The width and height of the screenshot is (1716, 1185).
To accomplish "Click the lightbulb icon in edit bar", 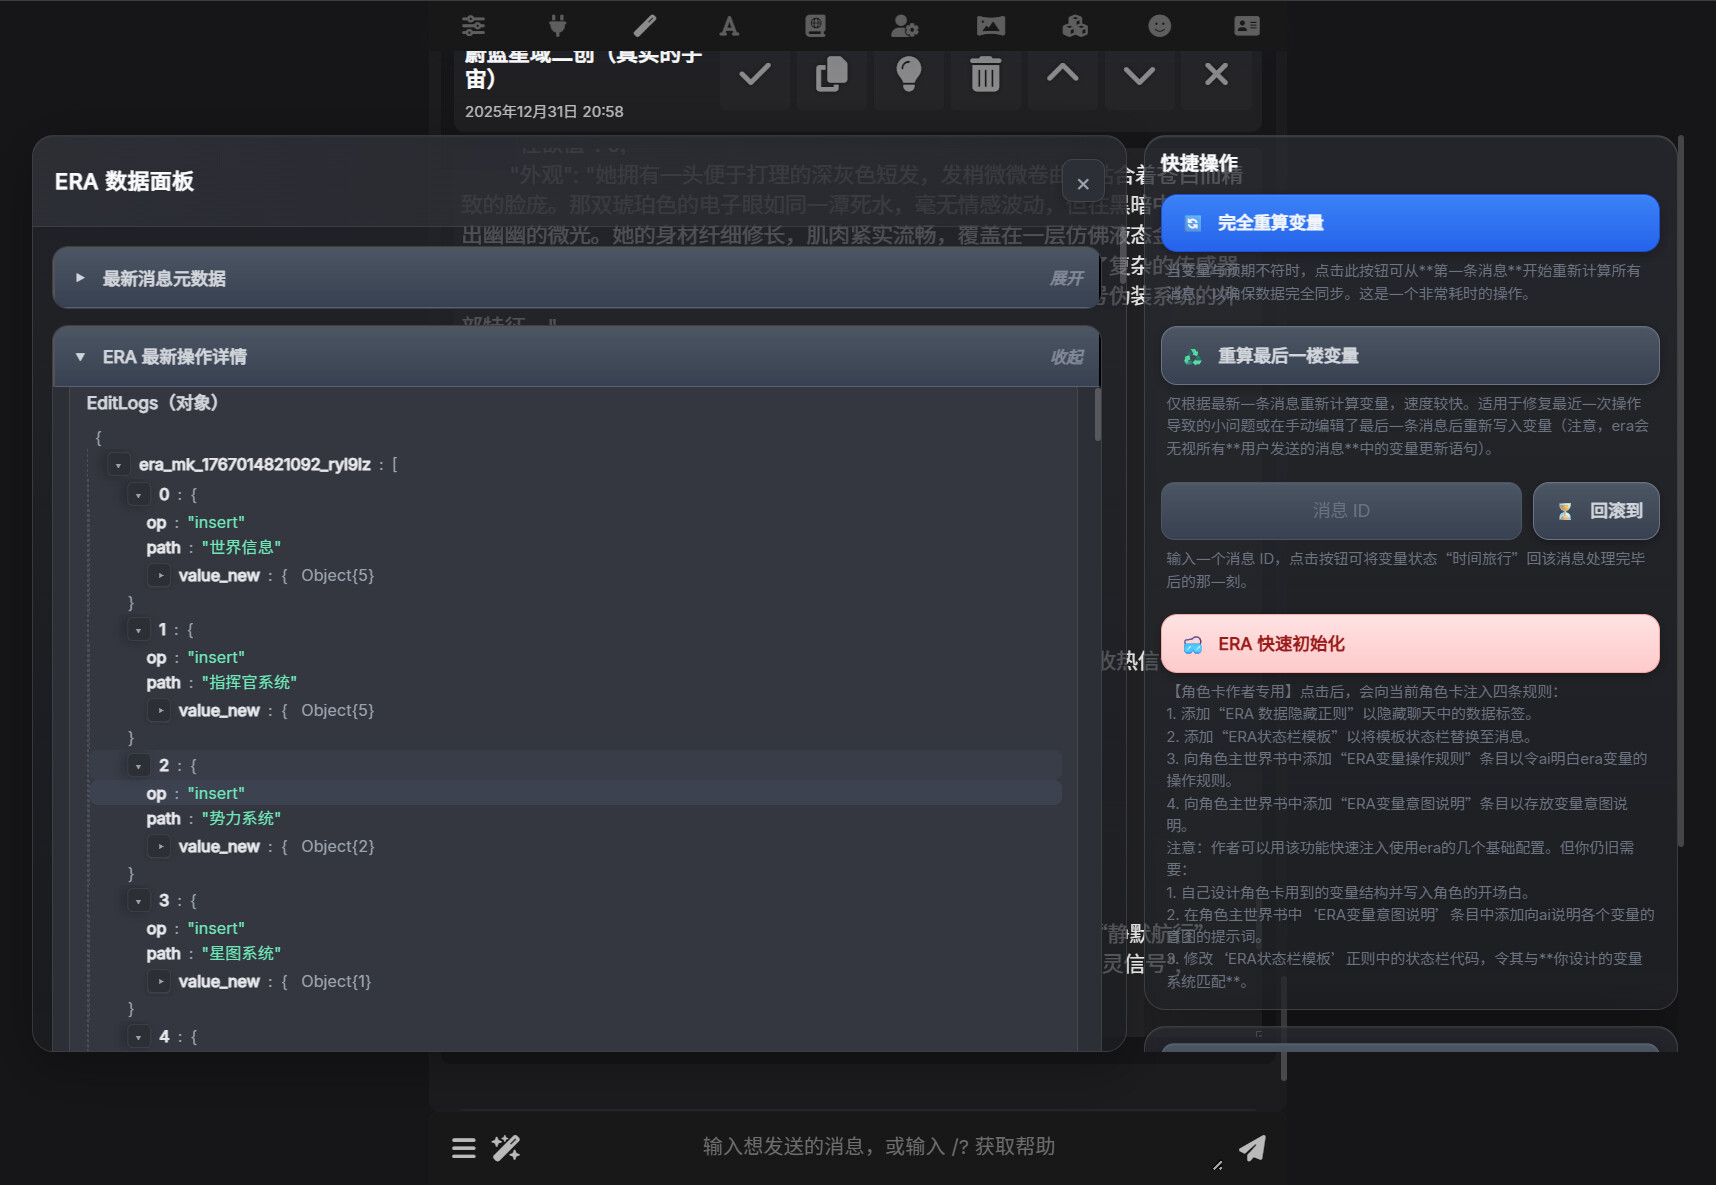I will (909, 74).
